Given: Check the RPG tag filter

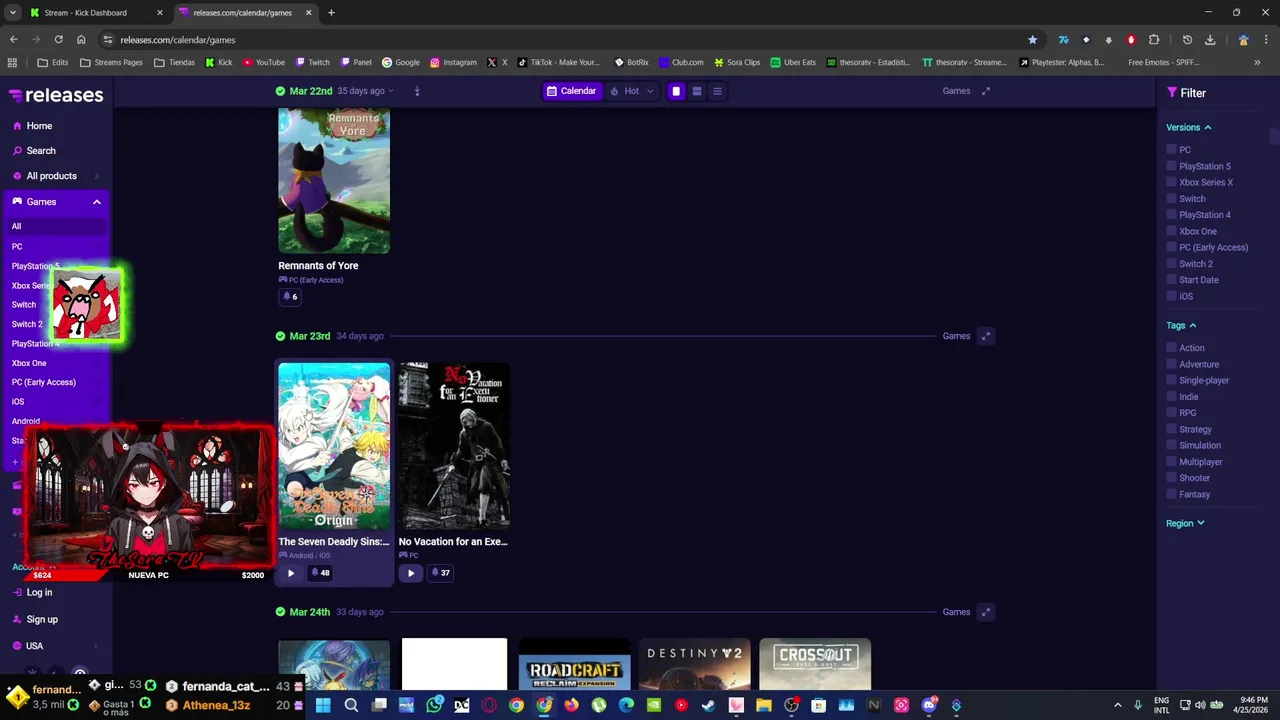Looking at the screenshot, I should coord(1171,413).
